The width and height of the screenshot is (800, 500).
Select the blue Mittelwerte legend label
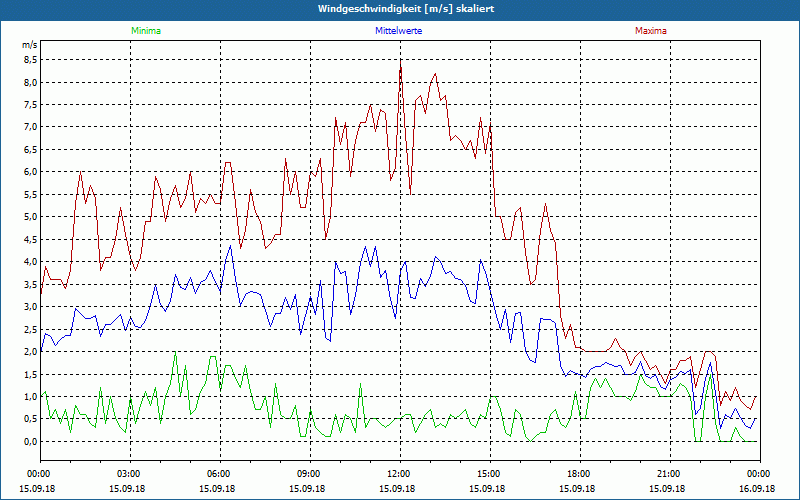398,31
